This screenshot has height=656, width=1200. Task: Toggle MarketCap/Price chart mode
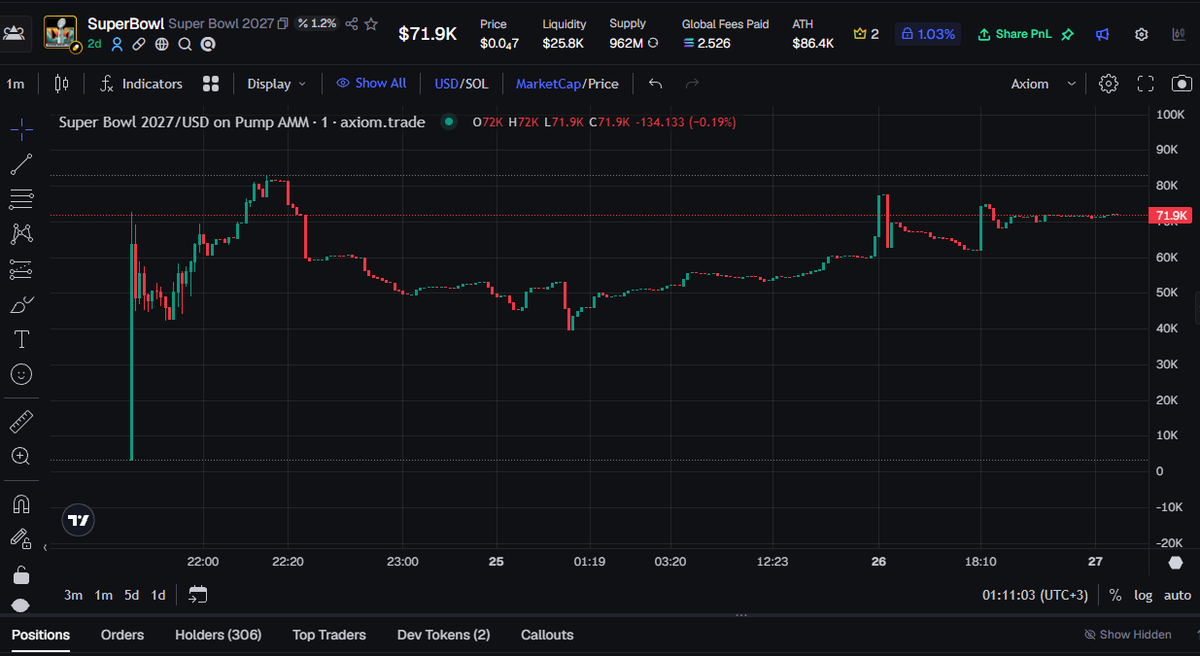pos(567,84)
